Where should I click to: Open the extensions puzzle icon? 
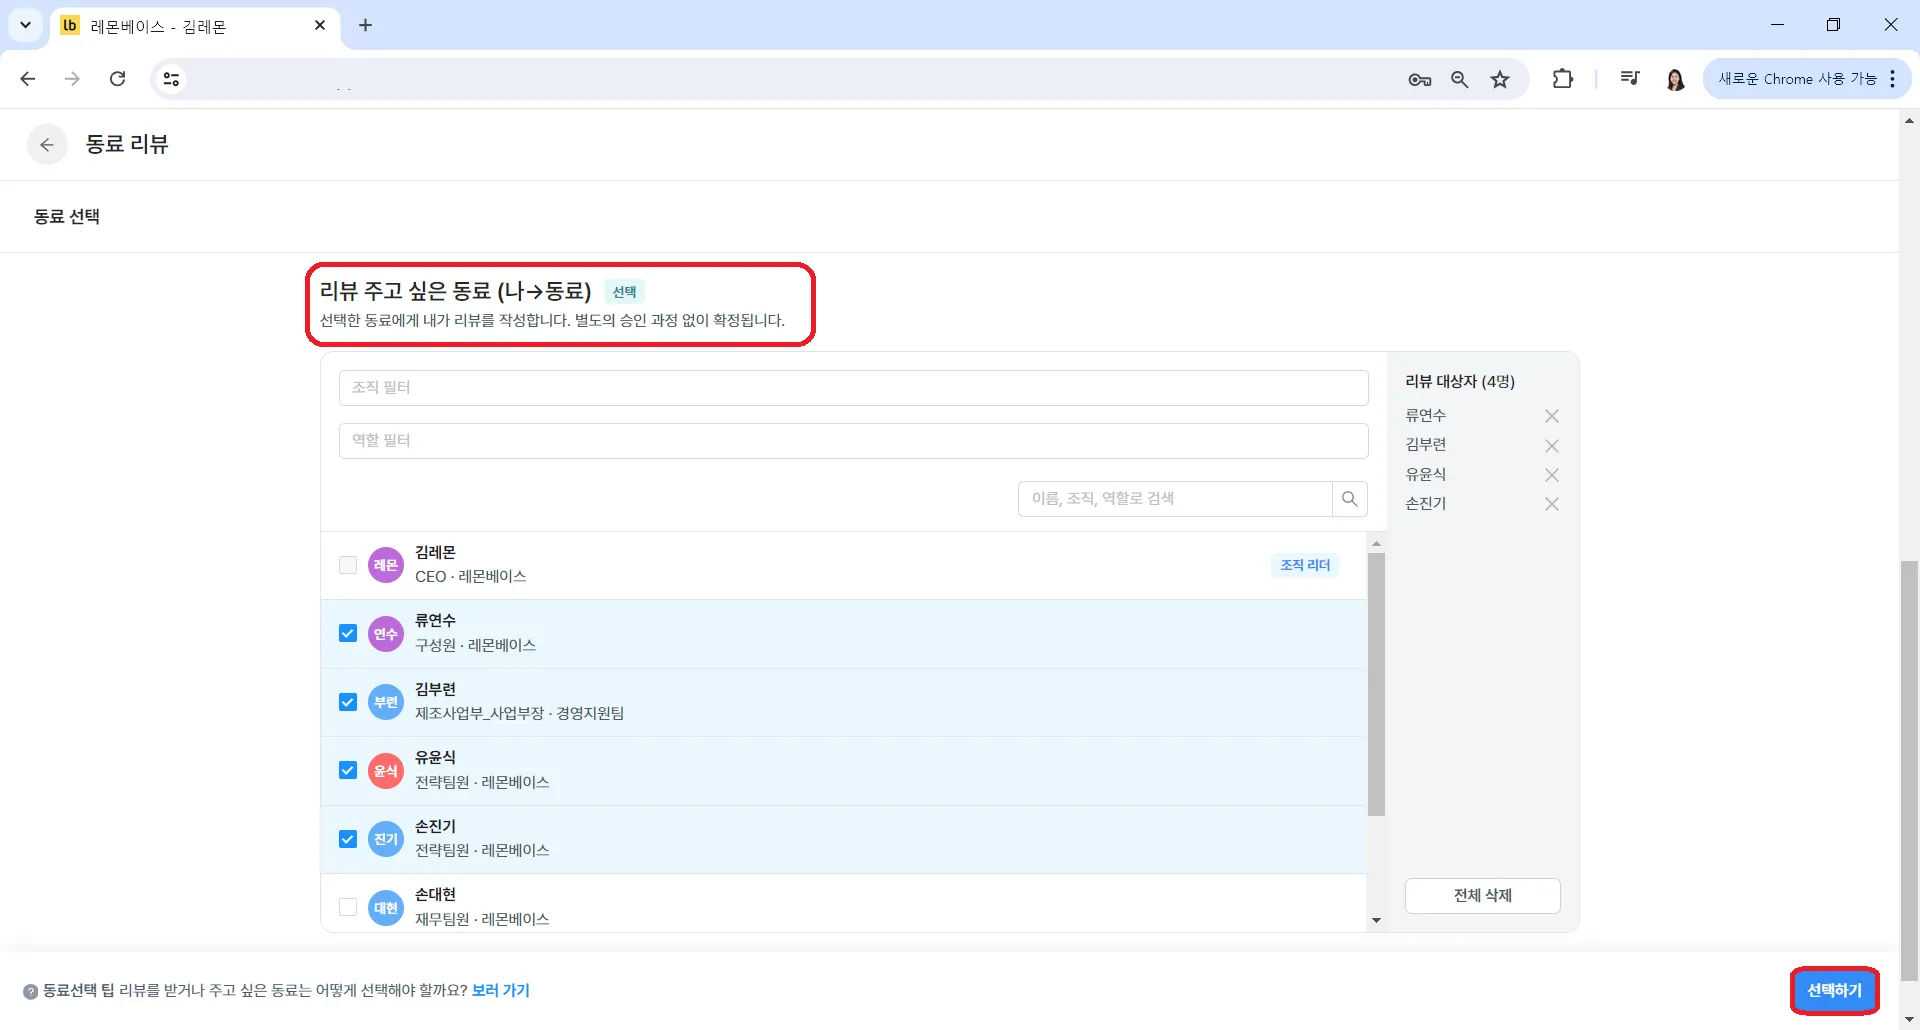pos(1563,79)
